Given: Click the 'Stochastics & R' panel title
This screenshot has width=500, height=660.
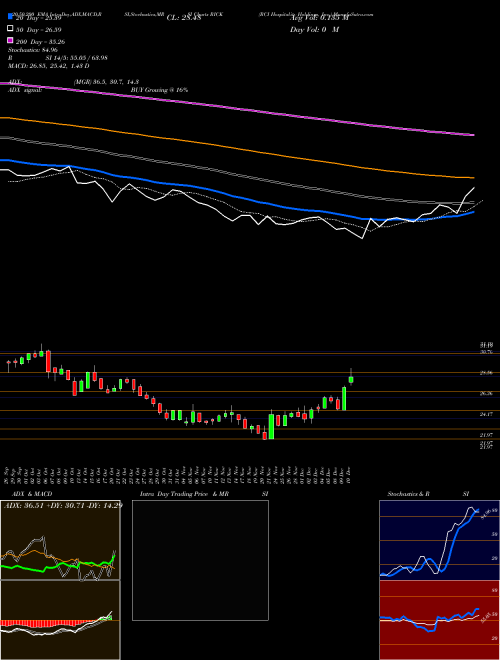Looking at the screenshot, I should click(x=409, y=494).
